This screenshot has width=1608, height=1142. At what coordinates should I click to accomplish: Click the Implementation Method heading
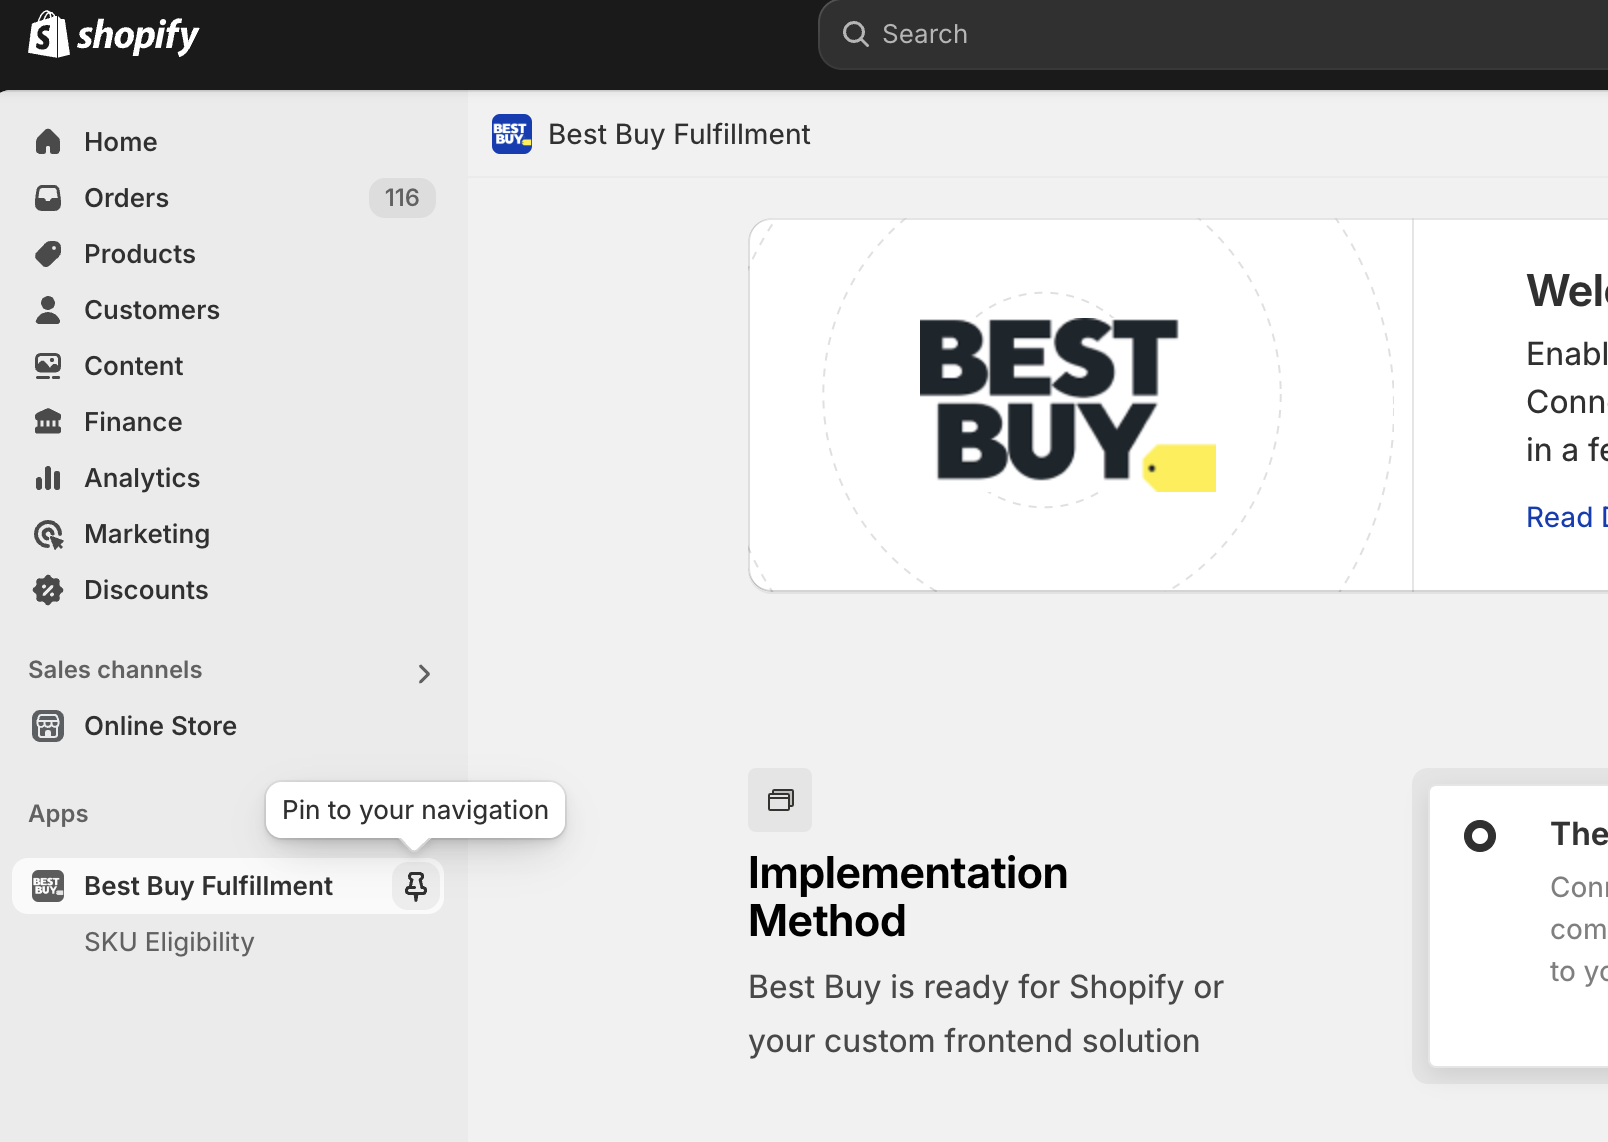[908, 897]
